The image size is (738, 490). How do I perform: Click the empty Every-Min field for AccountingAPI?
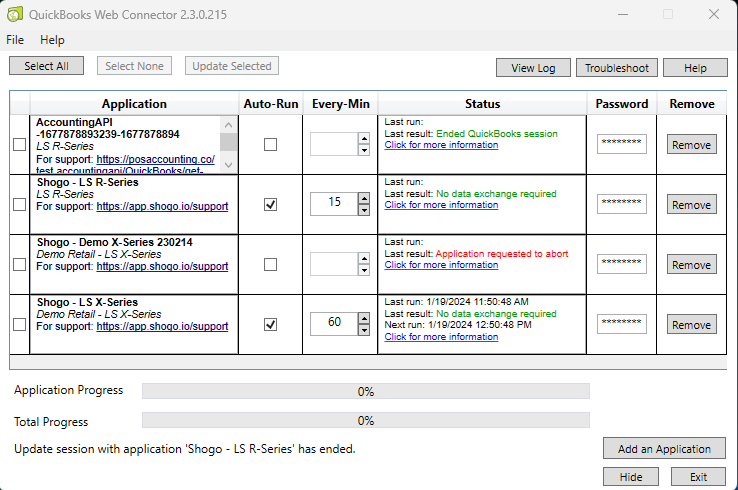pyautogui.click(x=334, y=144)
